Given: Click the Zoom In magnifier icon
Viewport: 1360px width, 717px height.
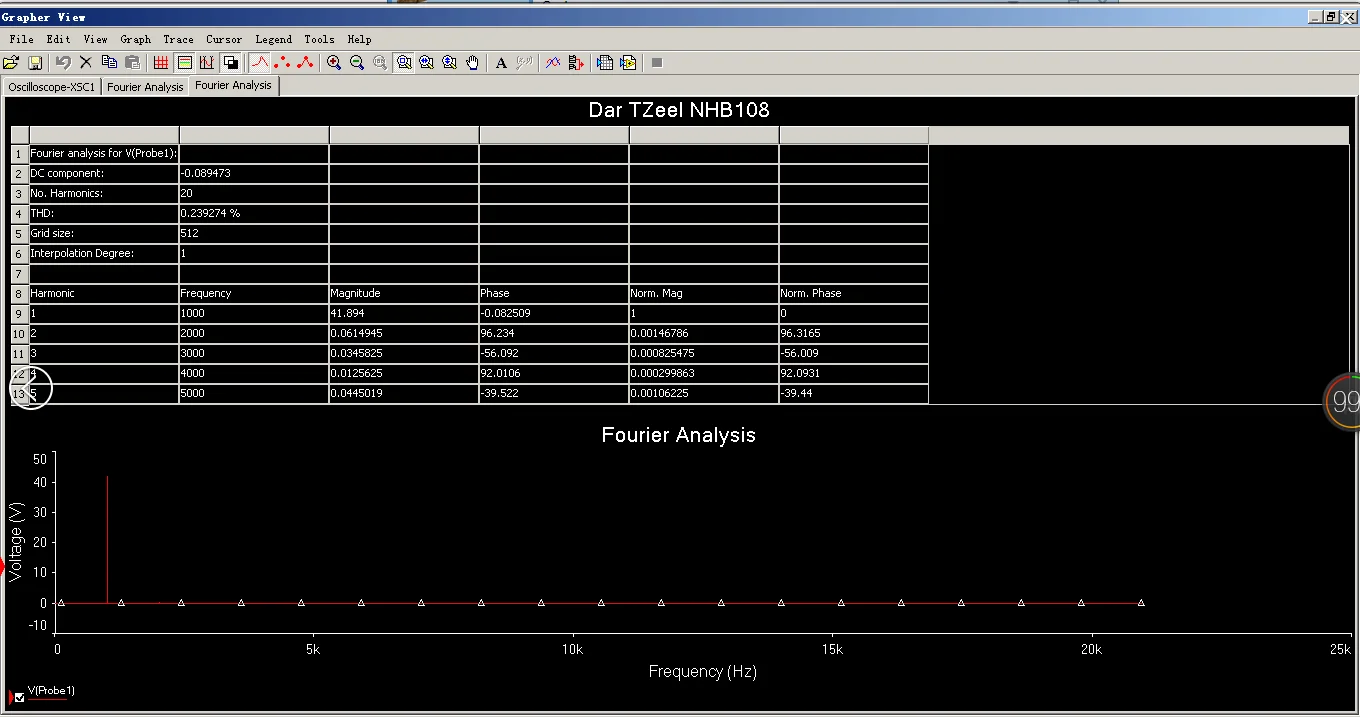Looking at the screenshot, I should [334, 62].
